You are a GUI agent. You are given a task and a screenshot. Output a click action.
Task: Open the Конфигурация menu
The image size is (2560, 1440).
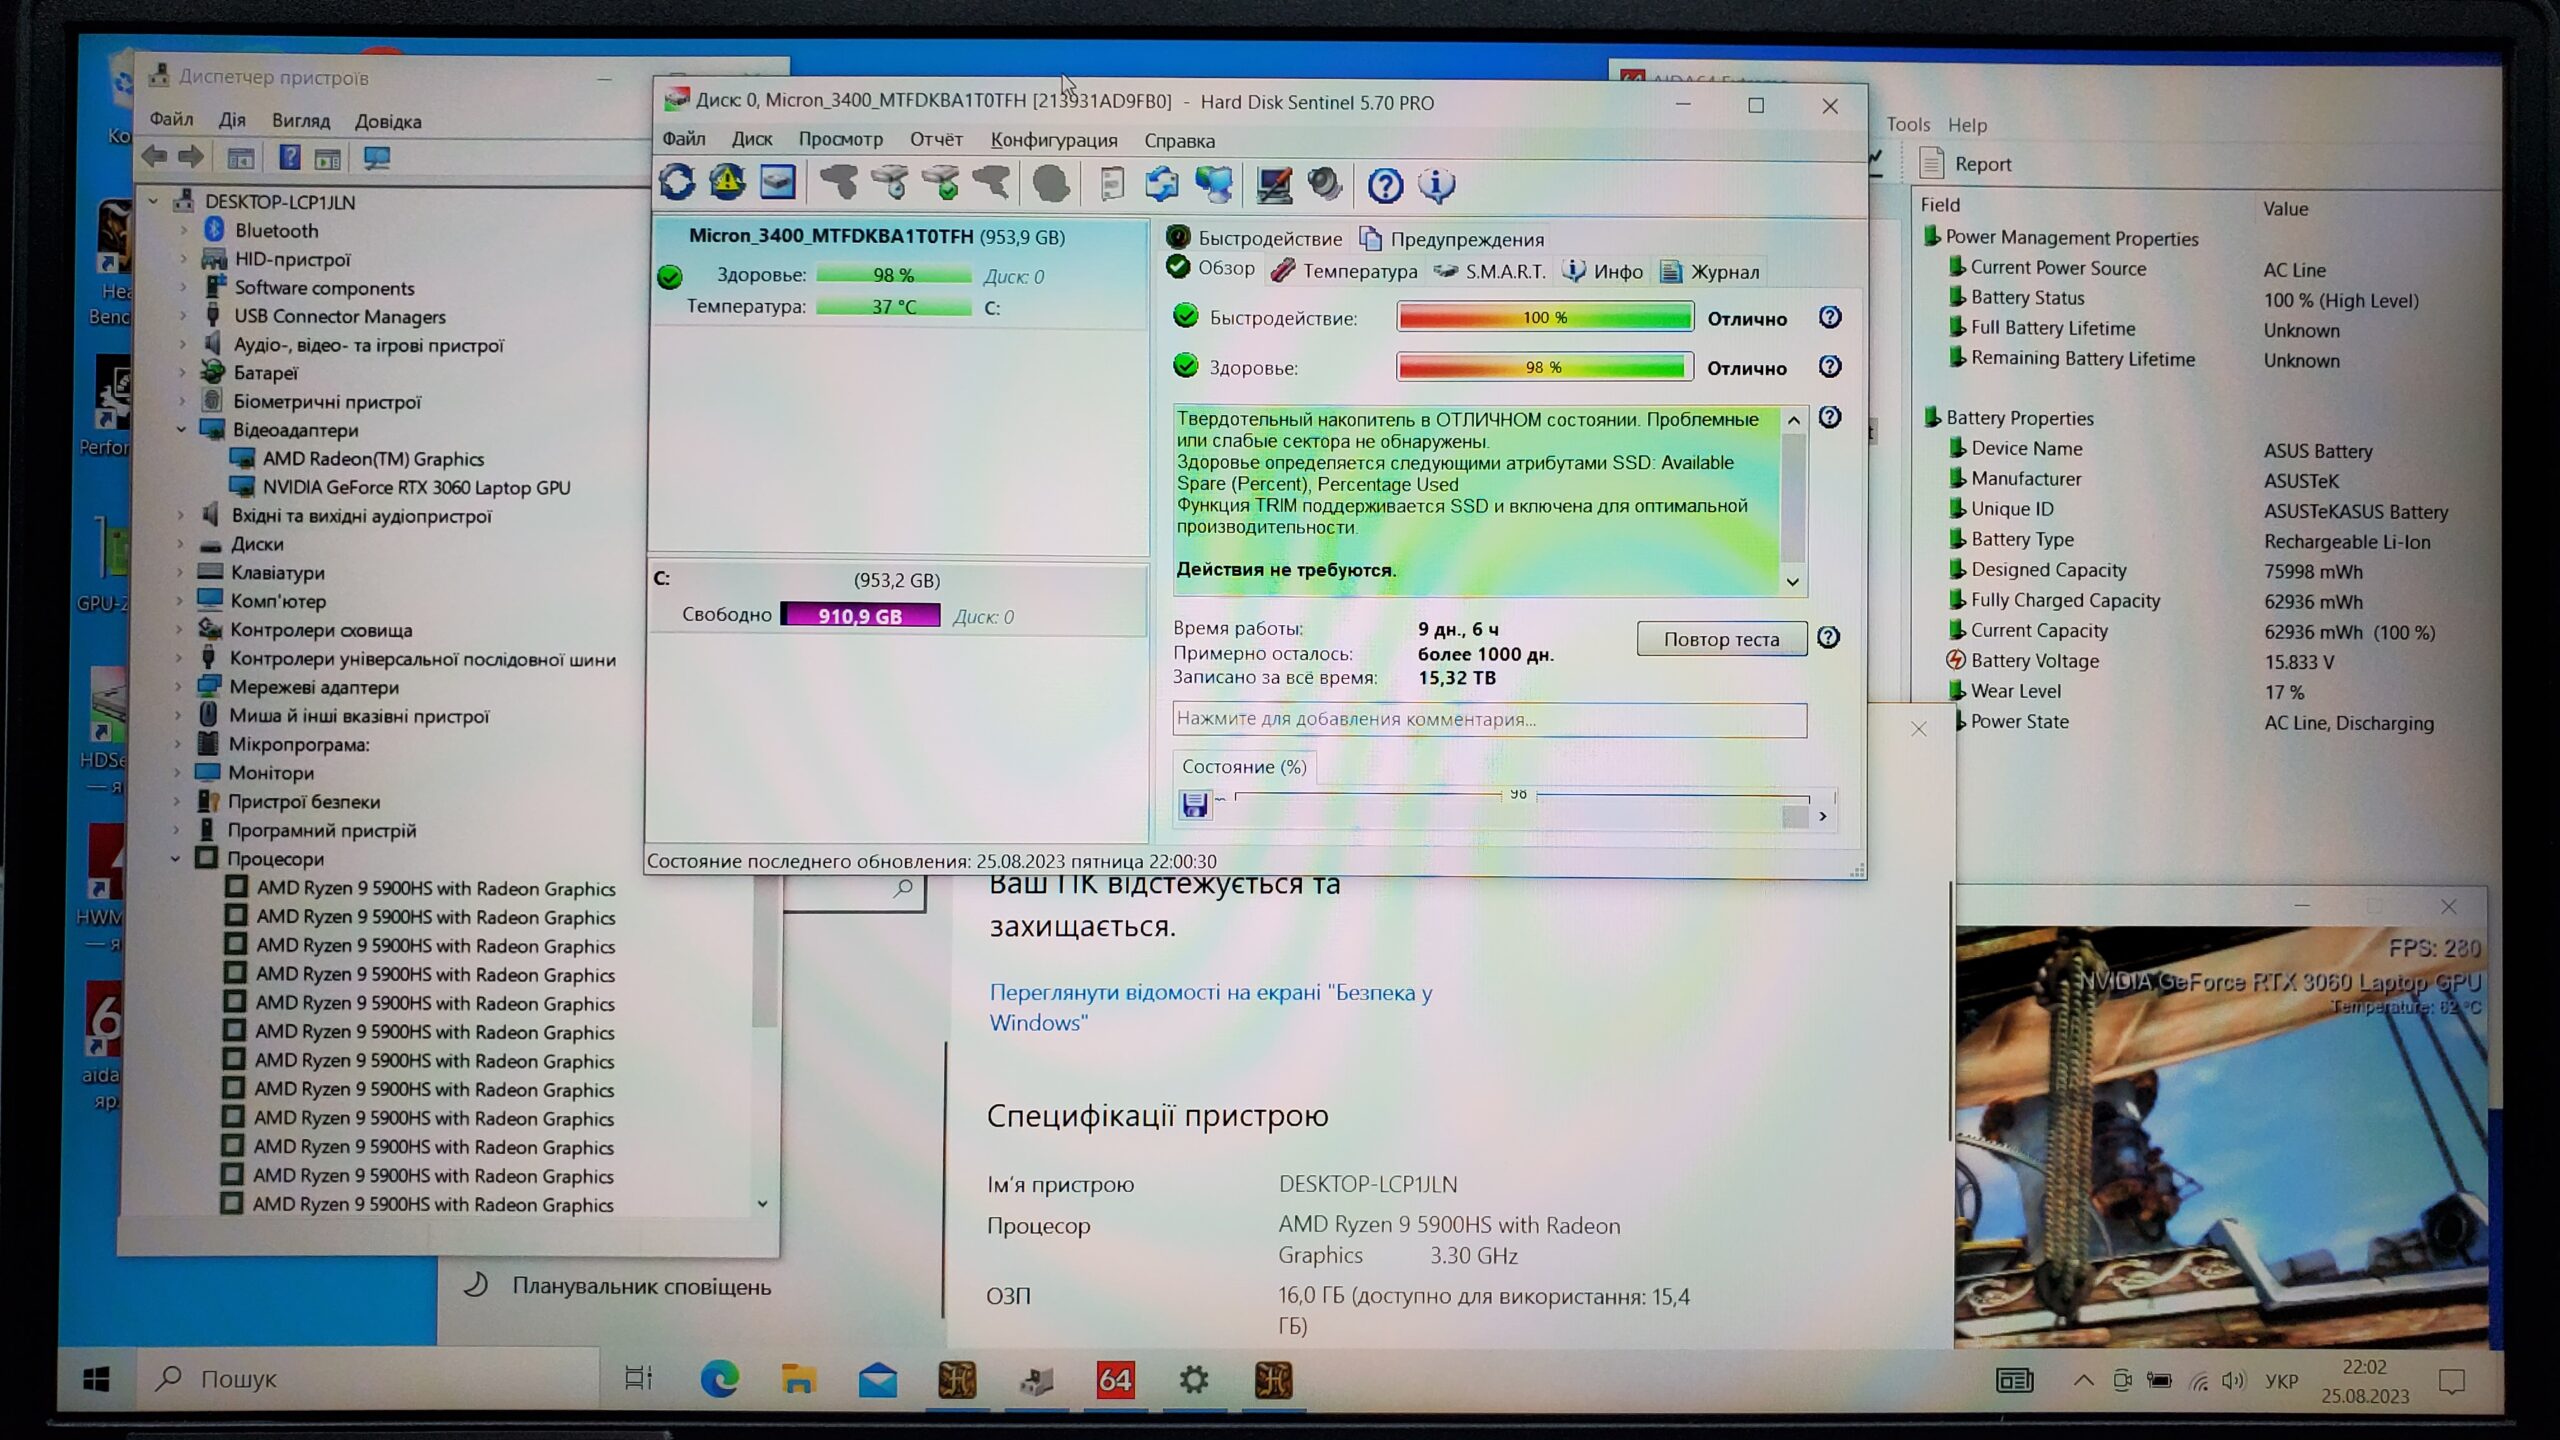pyautogui.click(x=1053, y=140)
